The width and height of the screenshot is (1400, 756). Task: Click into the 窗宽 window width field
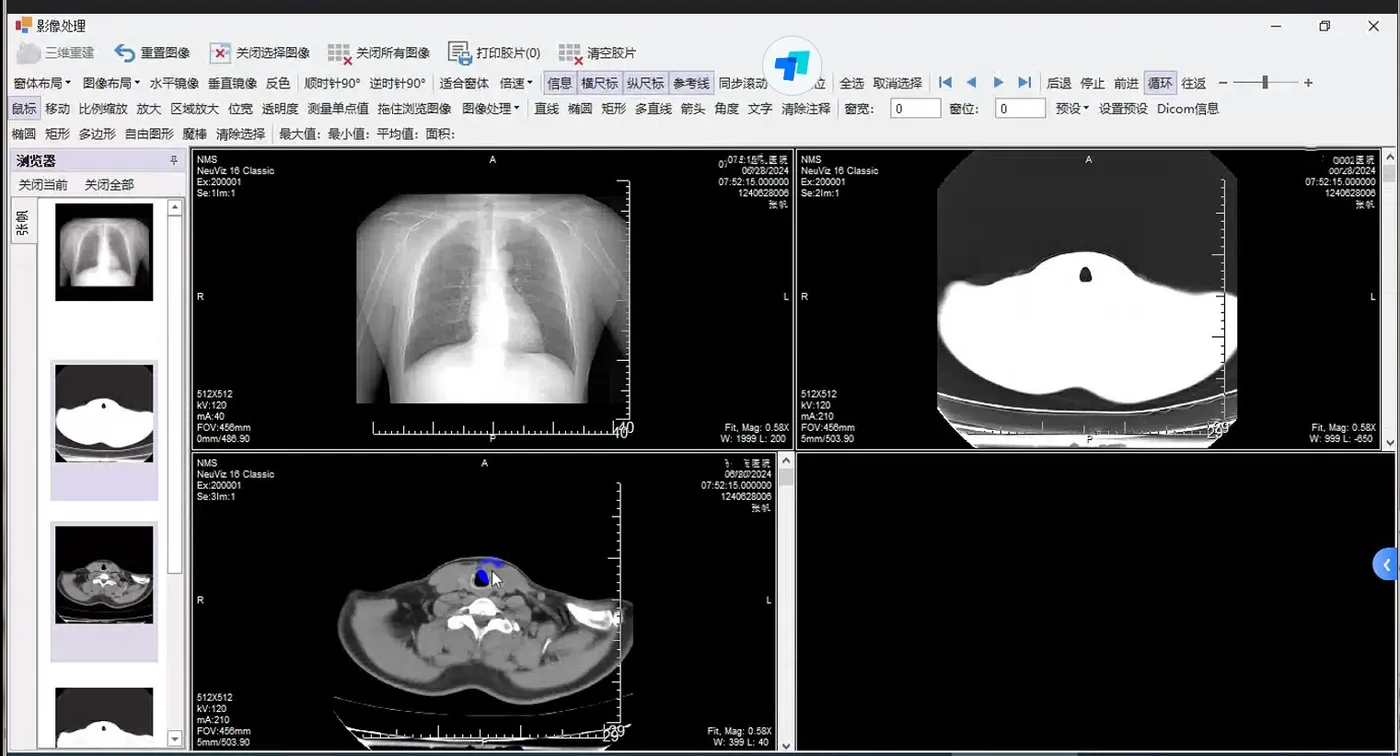click(915, 108)
